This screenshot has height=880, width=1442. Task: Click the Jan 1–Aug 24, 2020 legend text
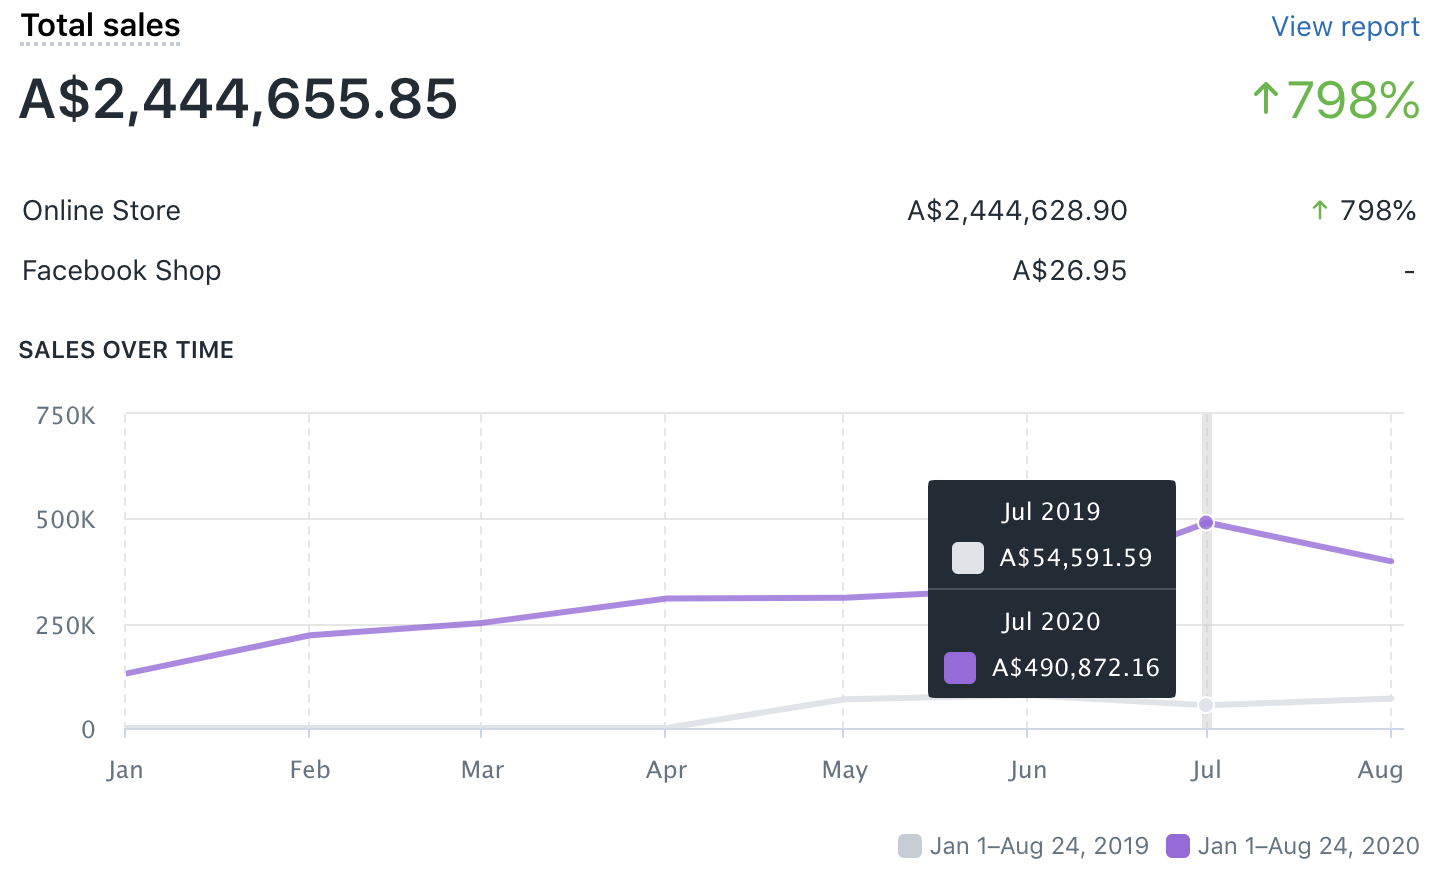(1308, 846)
